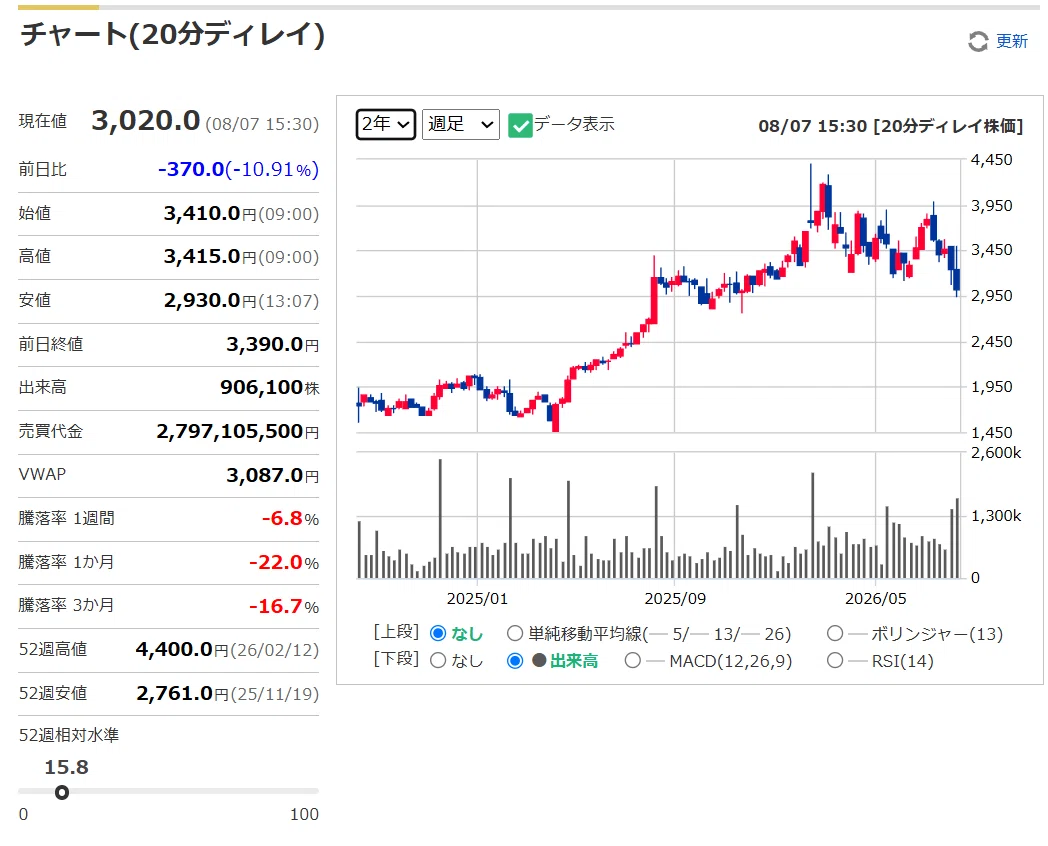Uncheck the データ表示 checkbox
The image size is (1048, 846).
click(x=520, y=125)
